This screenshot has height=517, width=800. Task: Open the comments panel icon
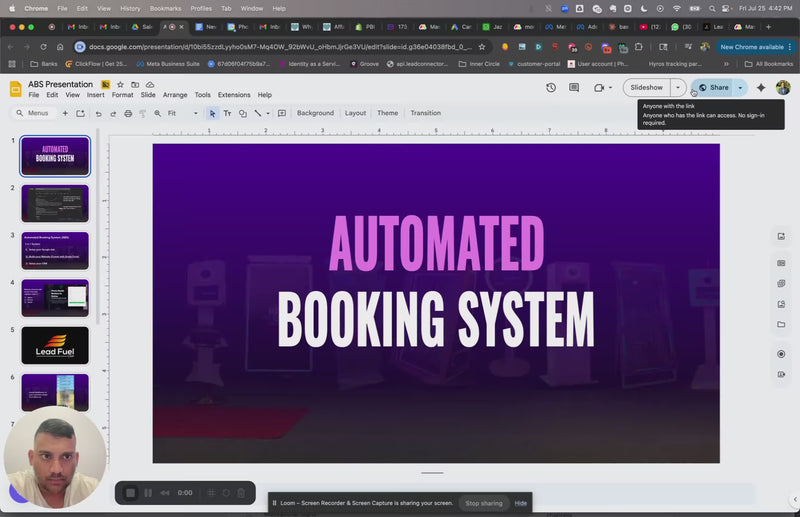coord(574,88)
